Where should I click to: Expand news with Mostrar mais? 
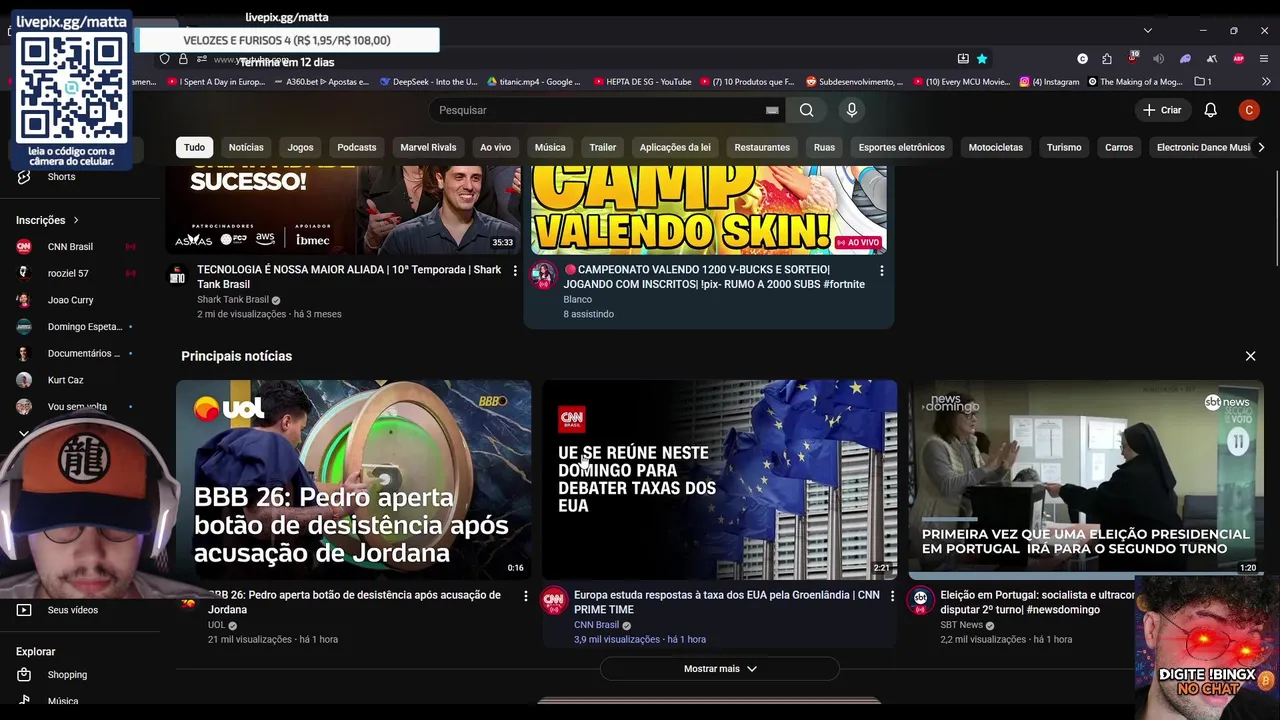pyautogui.click(x=720, y=669)
